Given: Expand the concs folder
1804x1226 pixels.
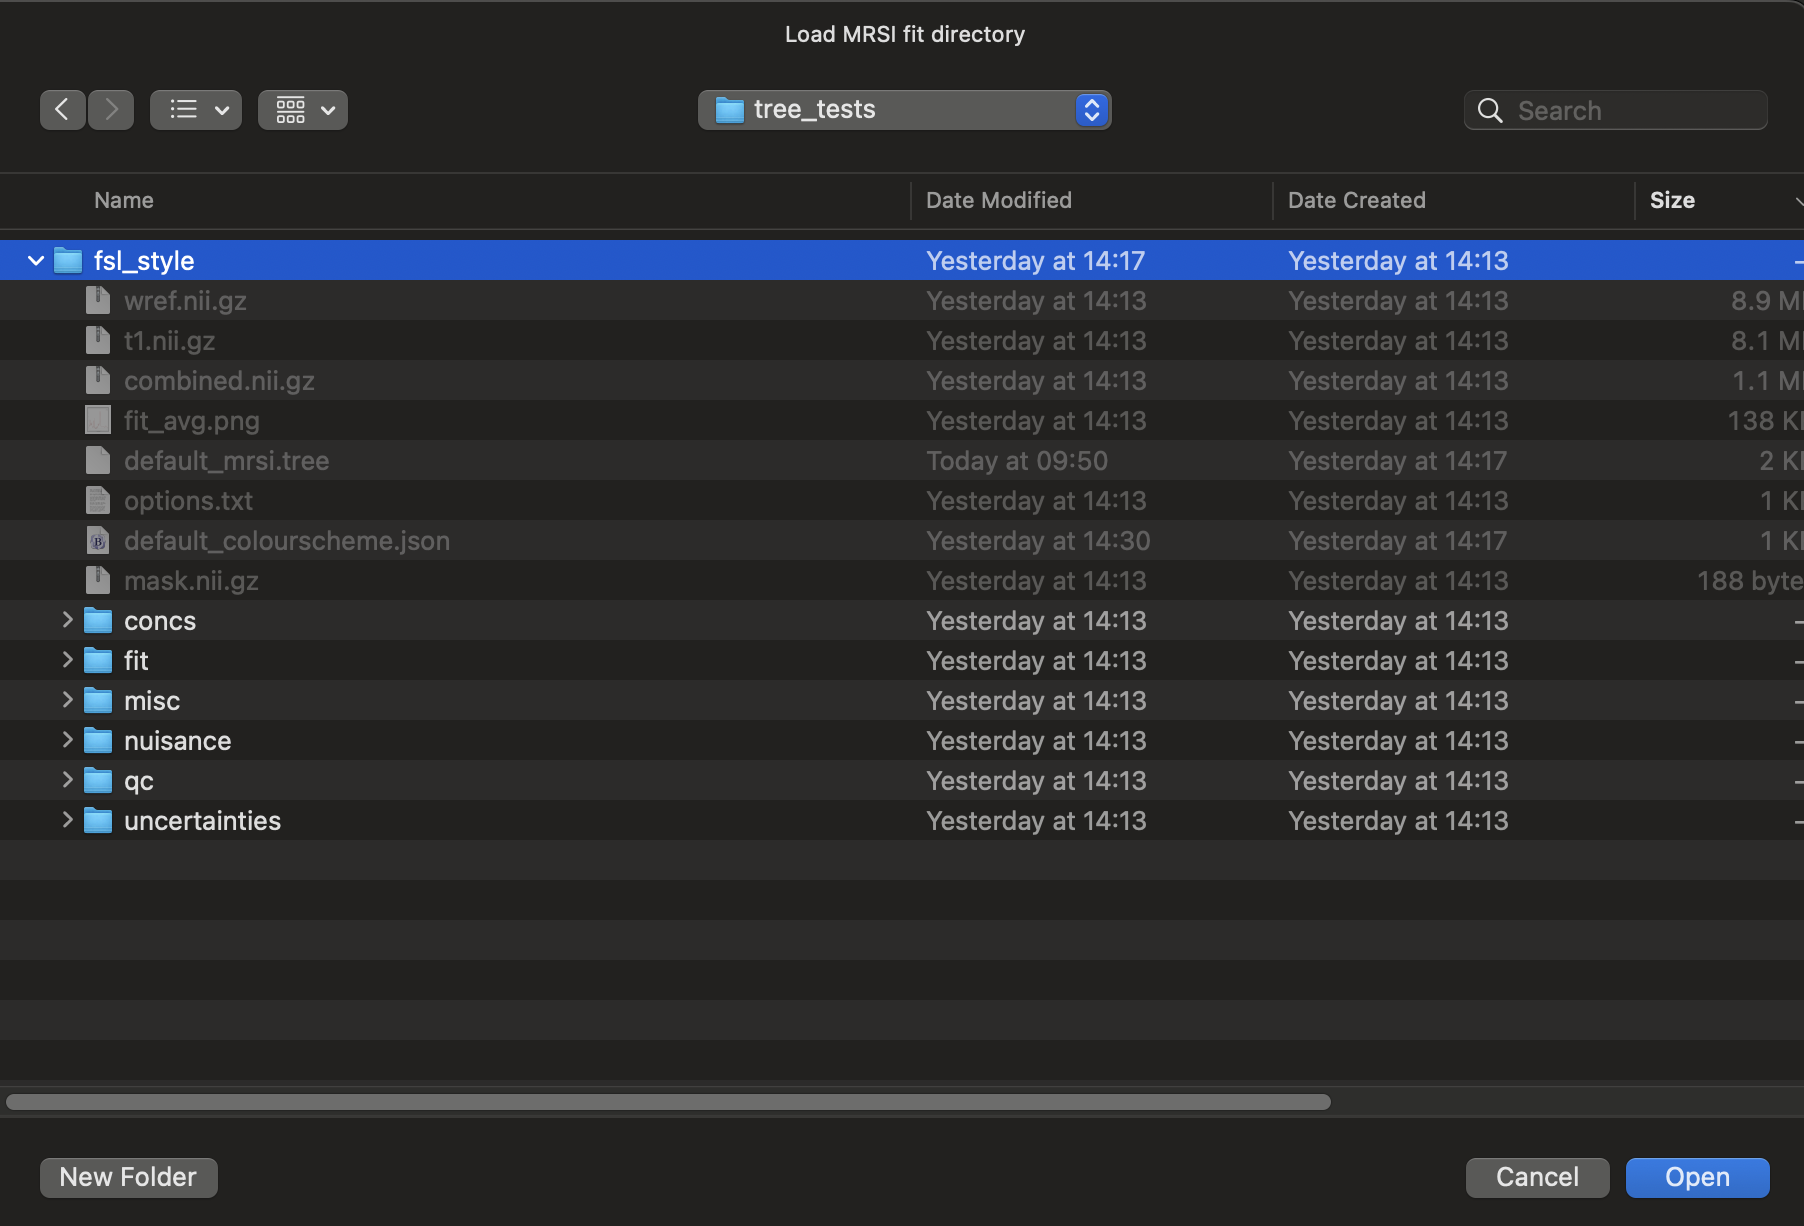Looking at the screenshot, I should pos(67,620).
